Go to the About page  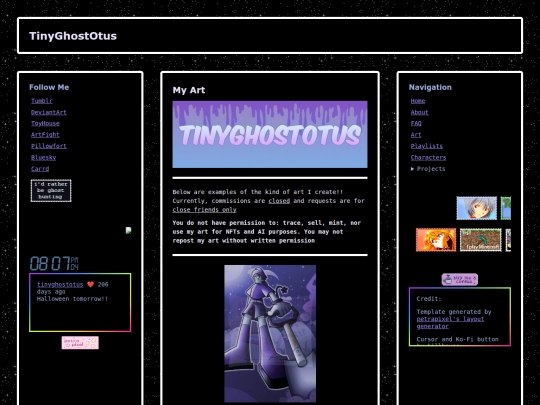pyautogui.click(x=419, y=112)
